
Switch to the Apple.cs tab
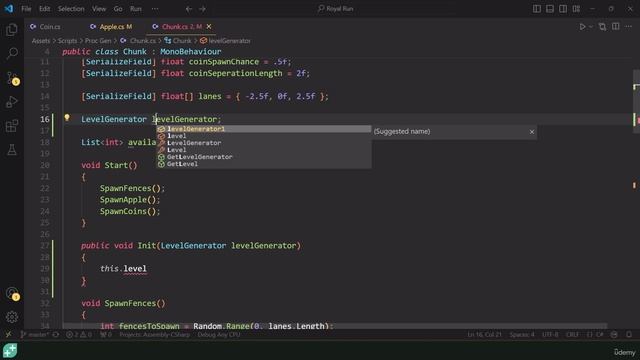(x=111, y=27)
